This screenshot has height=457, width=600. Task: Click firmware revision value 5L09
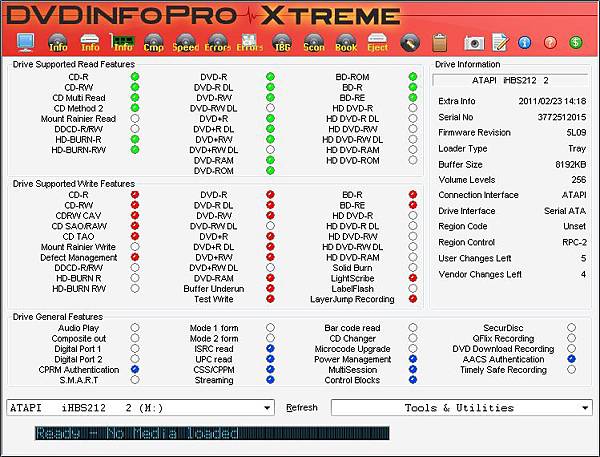(x=576, y=132)
